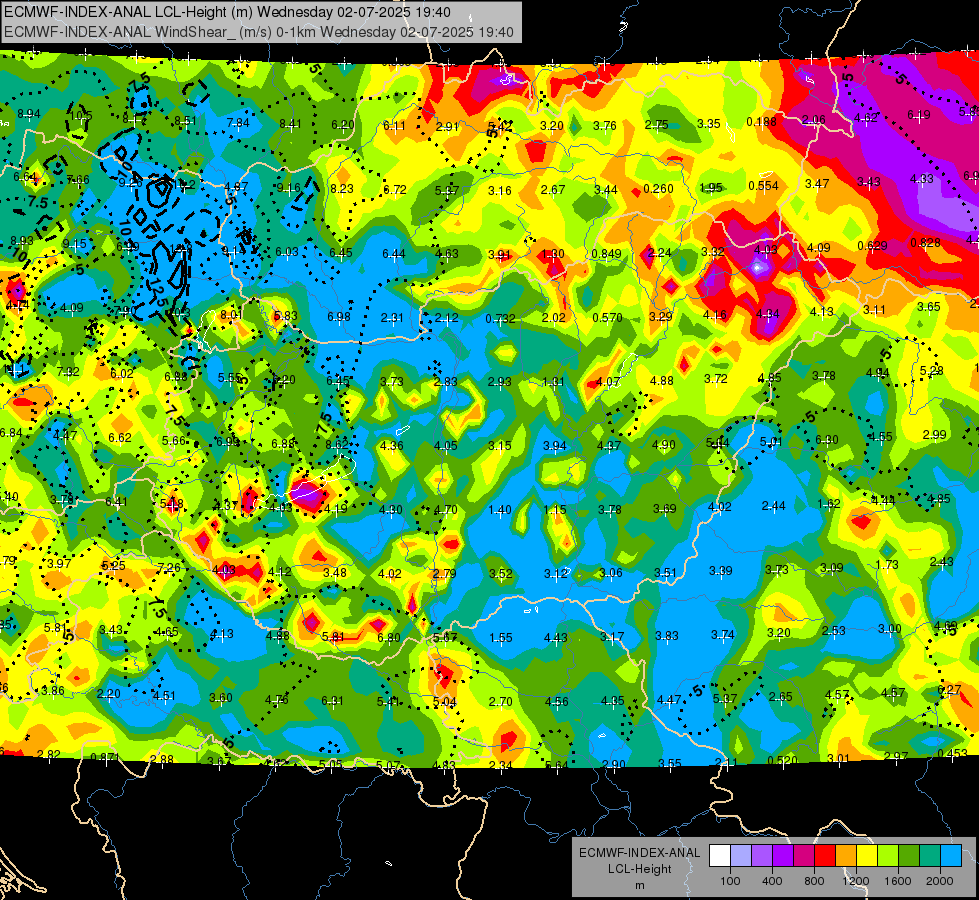
Task: Click the map value 2.02
Action: pyautogui.click(x=553, y=318)
